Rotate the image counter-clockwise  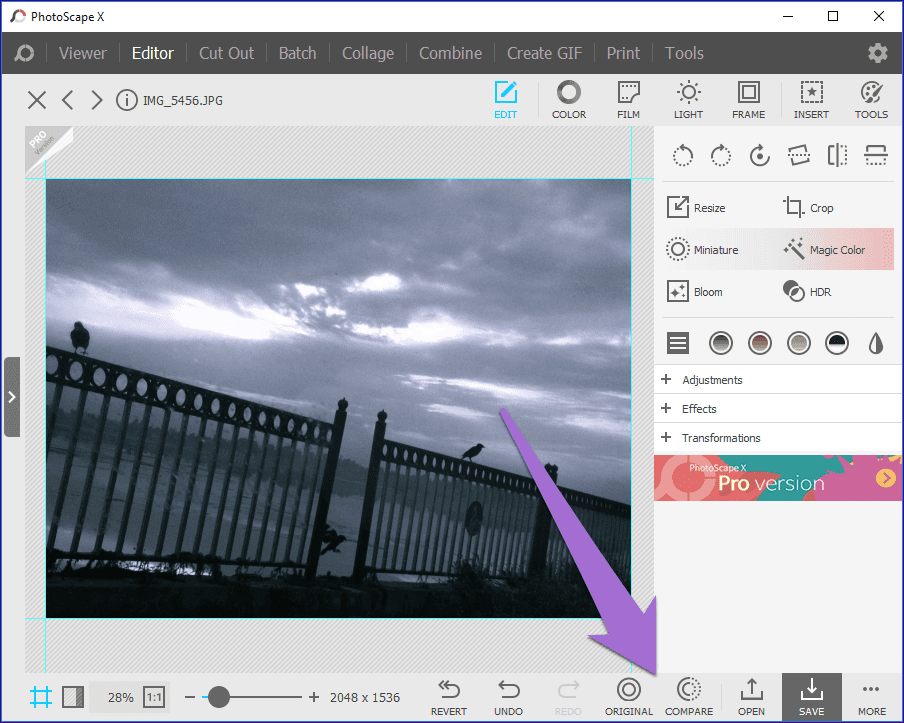[683, 155]
